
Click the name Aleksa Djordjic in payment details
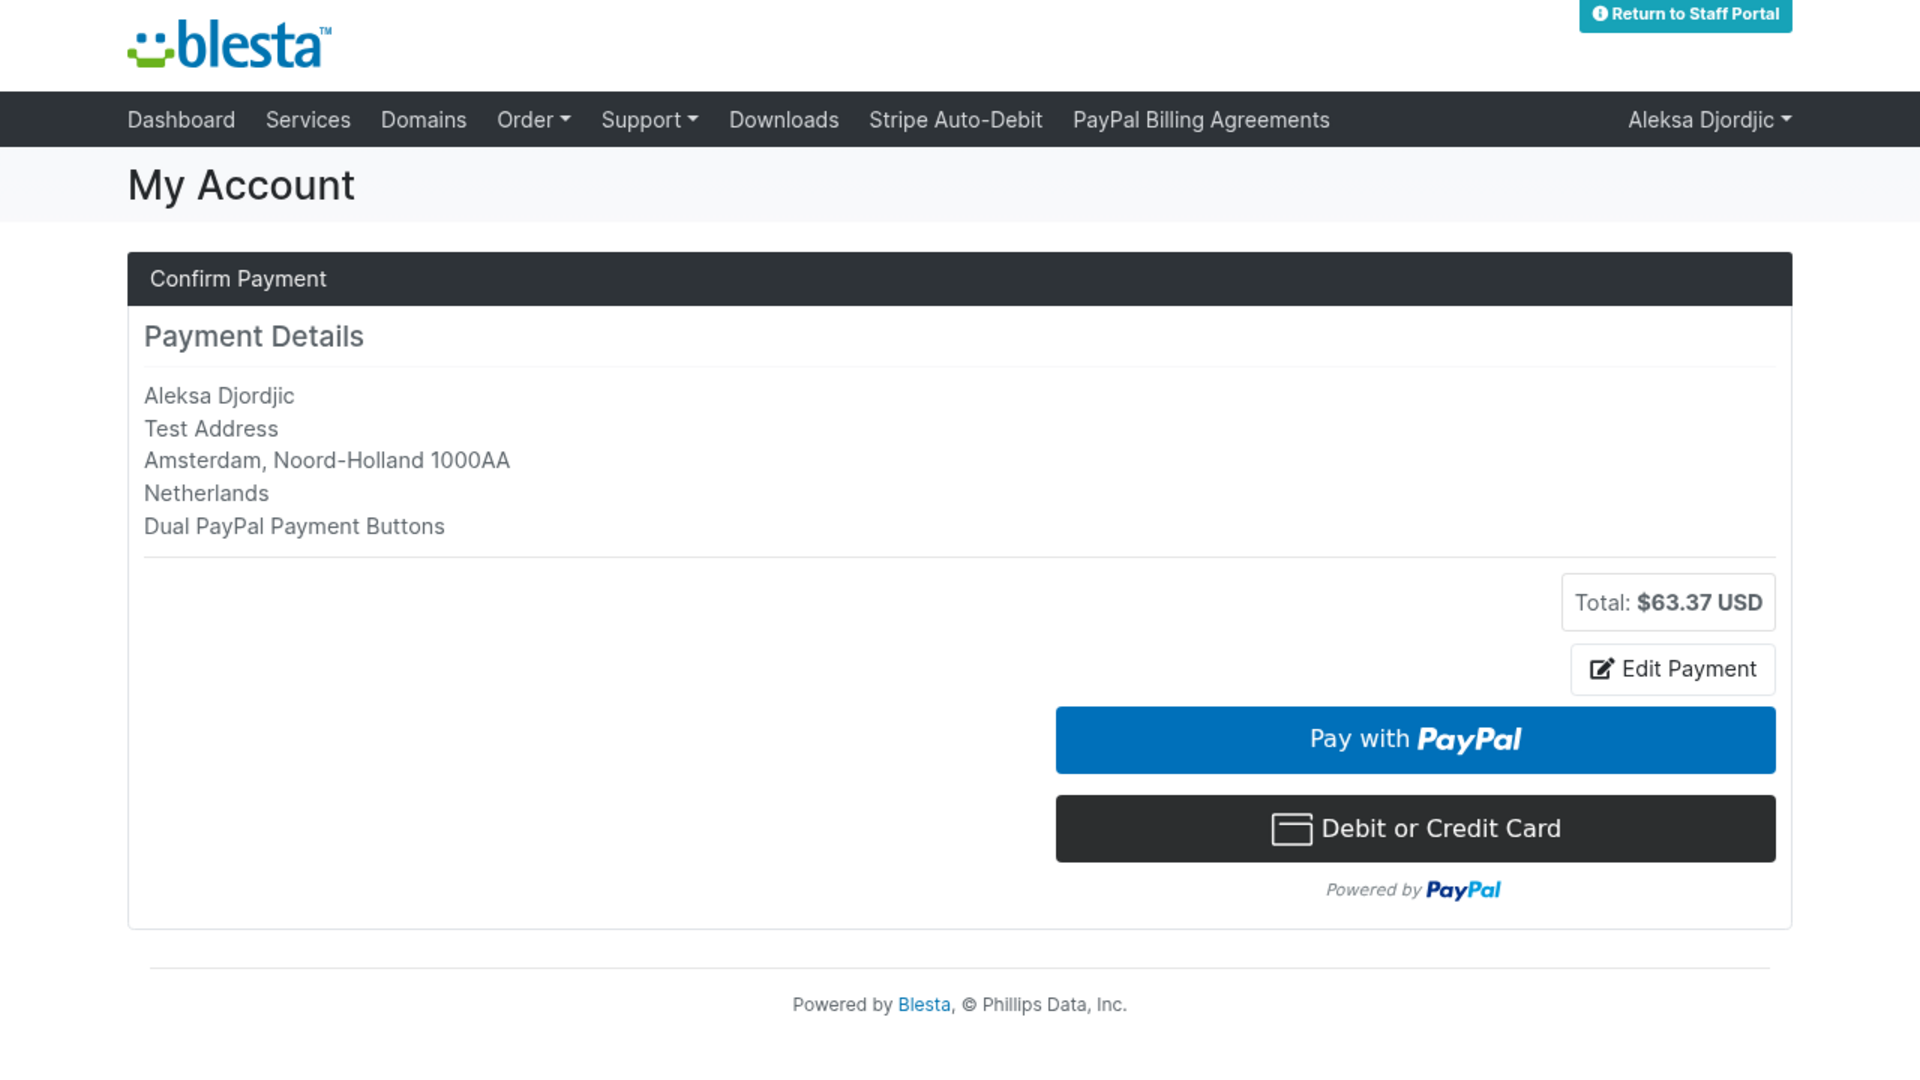pos(219,396)
